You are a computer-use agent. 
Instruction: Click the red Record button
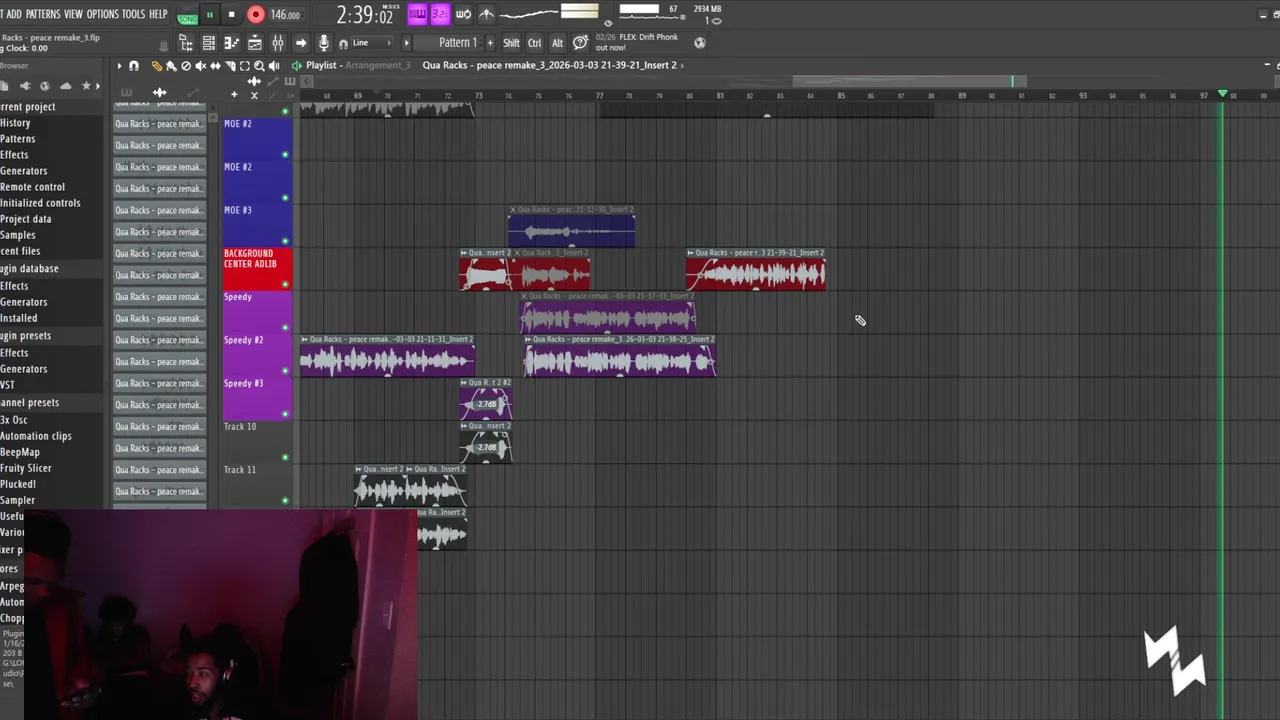[256, 15]
